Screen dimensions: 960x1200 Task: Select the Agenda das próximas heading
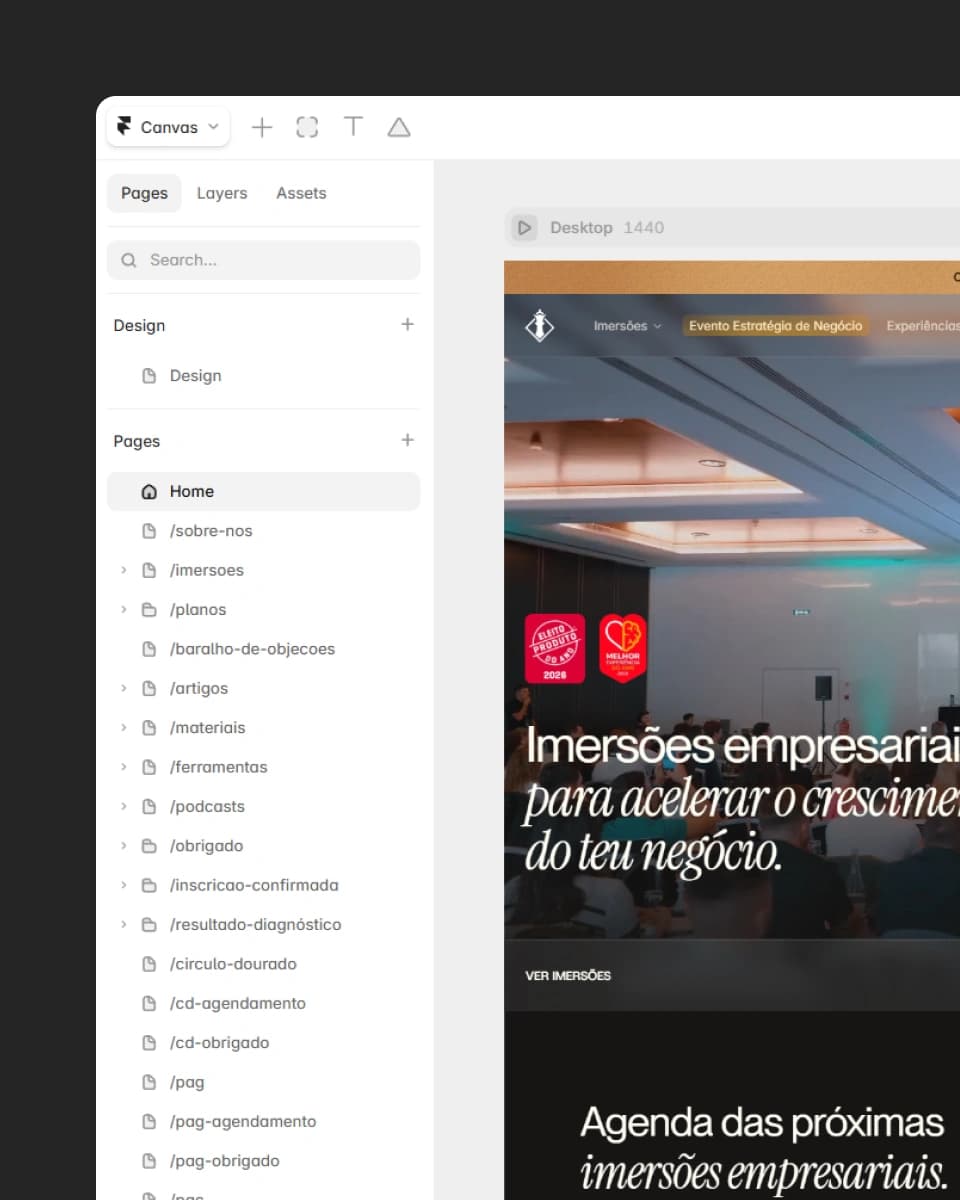[762, 1123]
